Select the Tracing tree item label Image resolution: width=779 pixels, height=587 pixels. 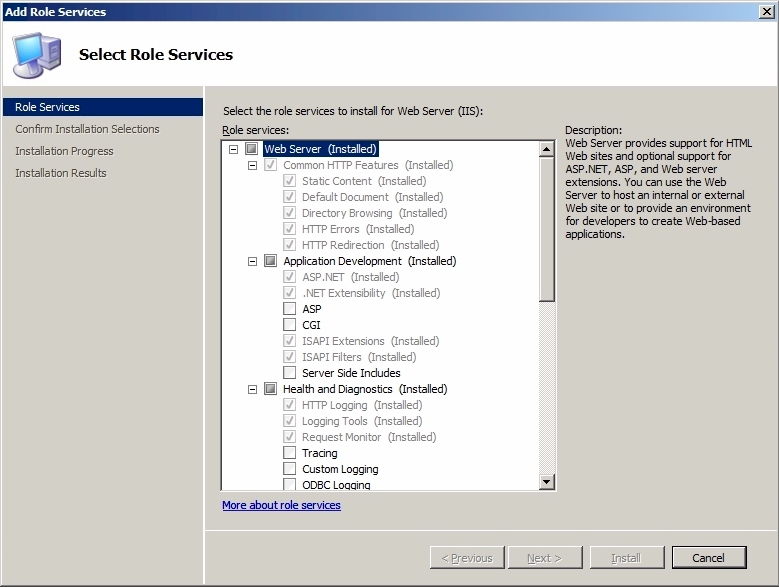click(x=319, y=453)
